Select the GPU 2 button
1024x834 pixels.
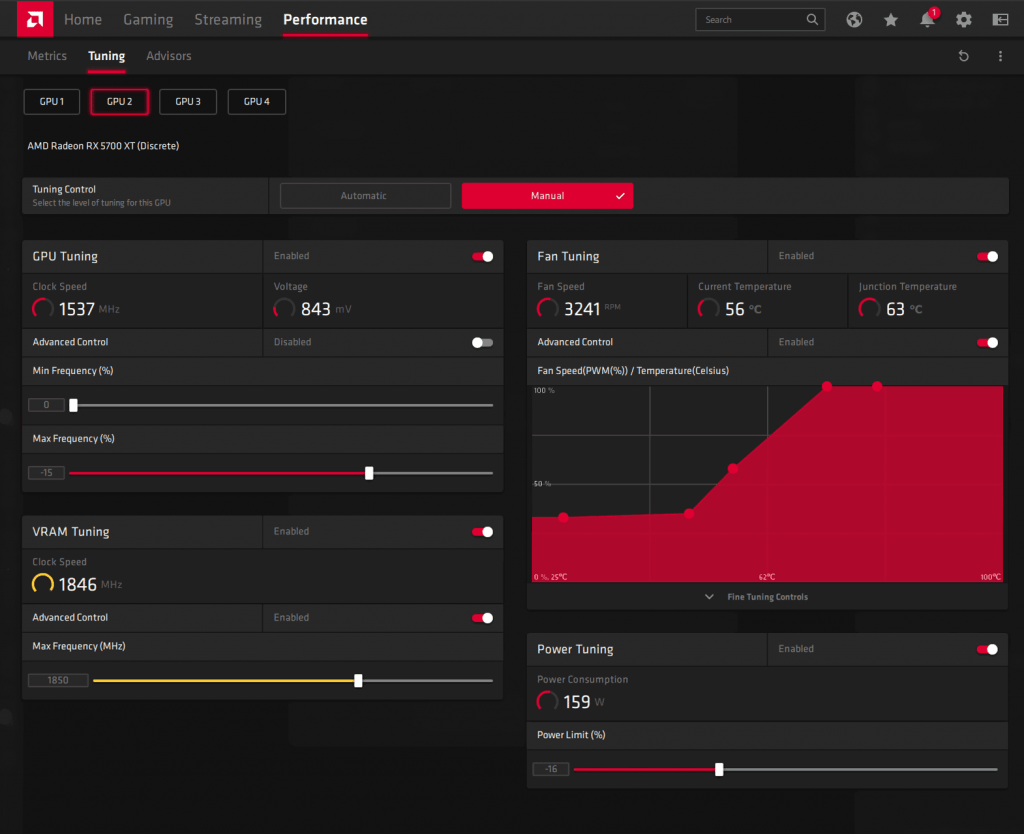tap(120, 102)
